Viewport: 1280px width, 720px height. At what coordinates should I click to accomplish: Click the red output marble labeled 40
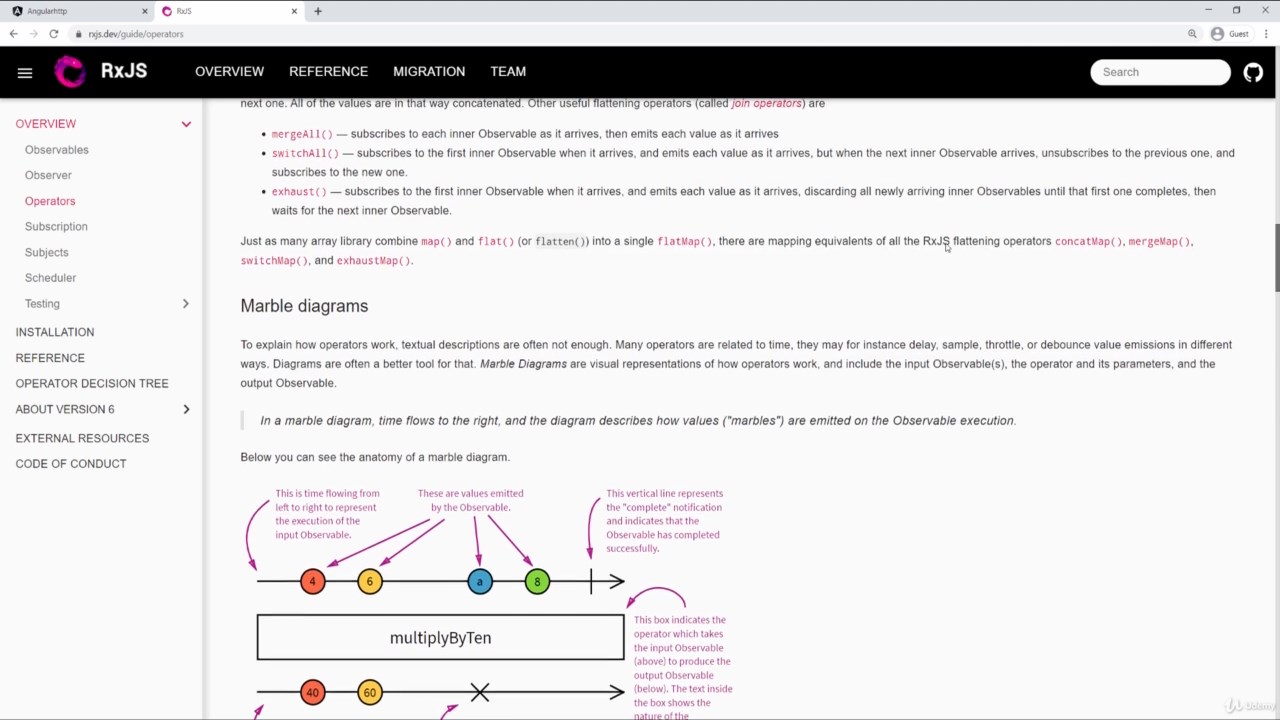click(312, 692)
